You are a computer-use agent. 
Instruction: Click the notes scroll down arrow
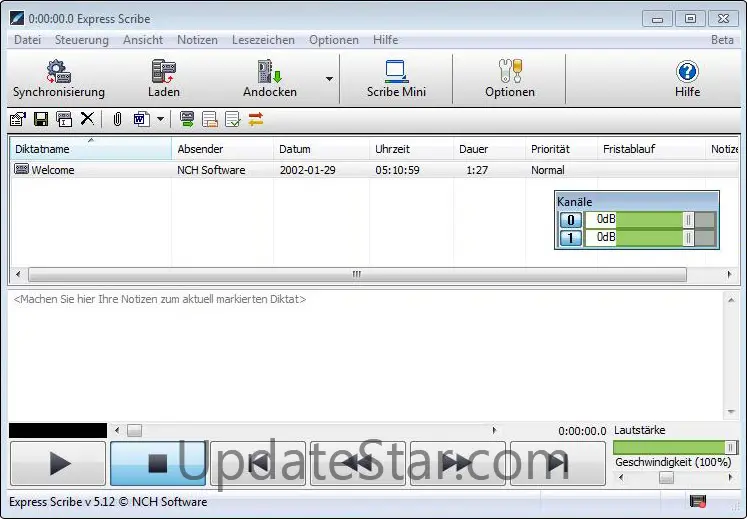(731, 412)
